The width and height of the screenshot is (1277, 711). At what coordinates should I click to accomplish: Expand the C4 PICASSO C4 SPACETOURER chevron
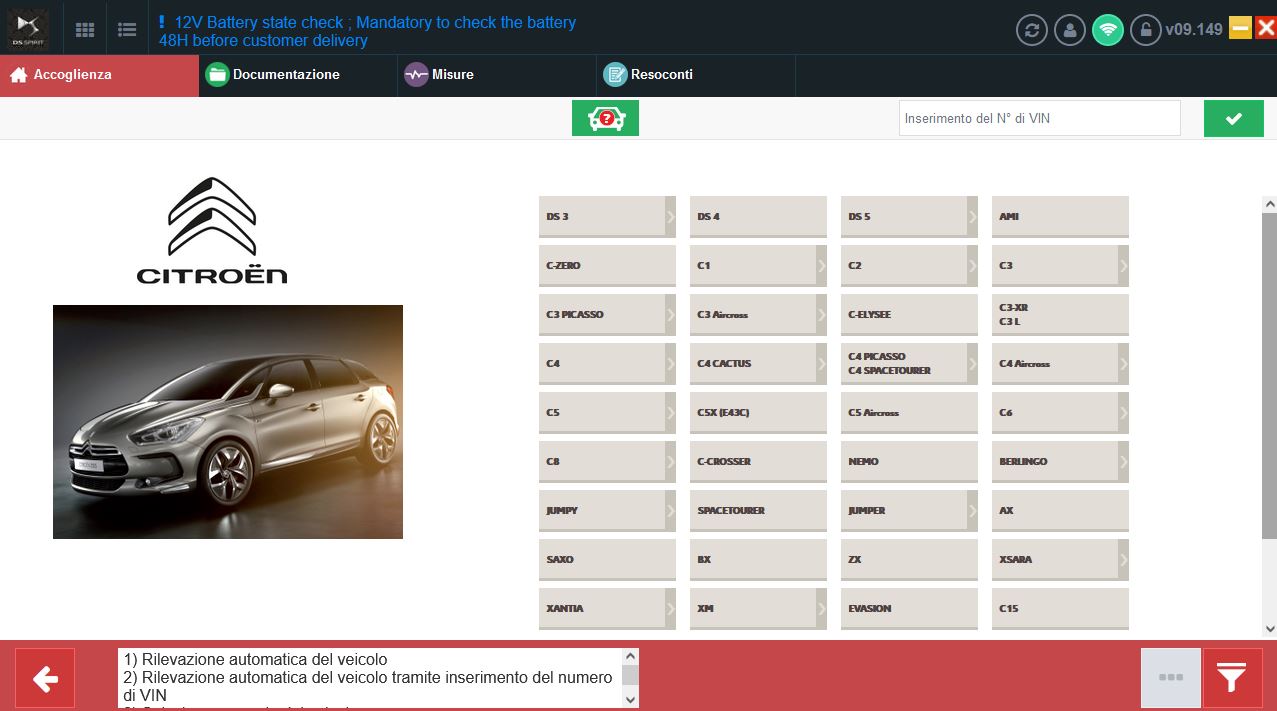[972, 364]
